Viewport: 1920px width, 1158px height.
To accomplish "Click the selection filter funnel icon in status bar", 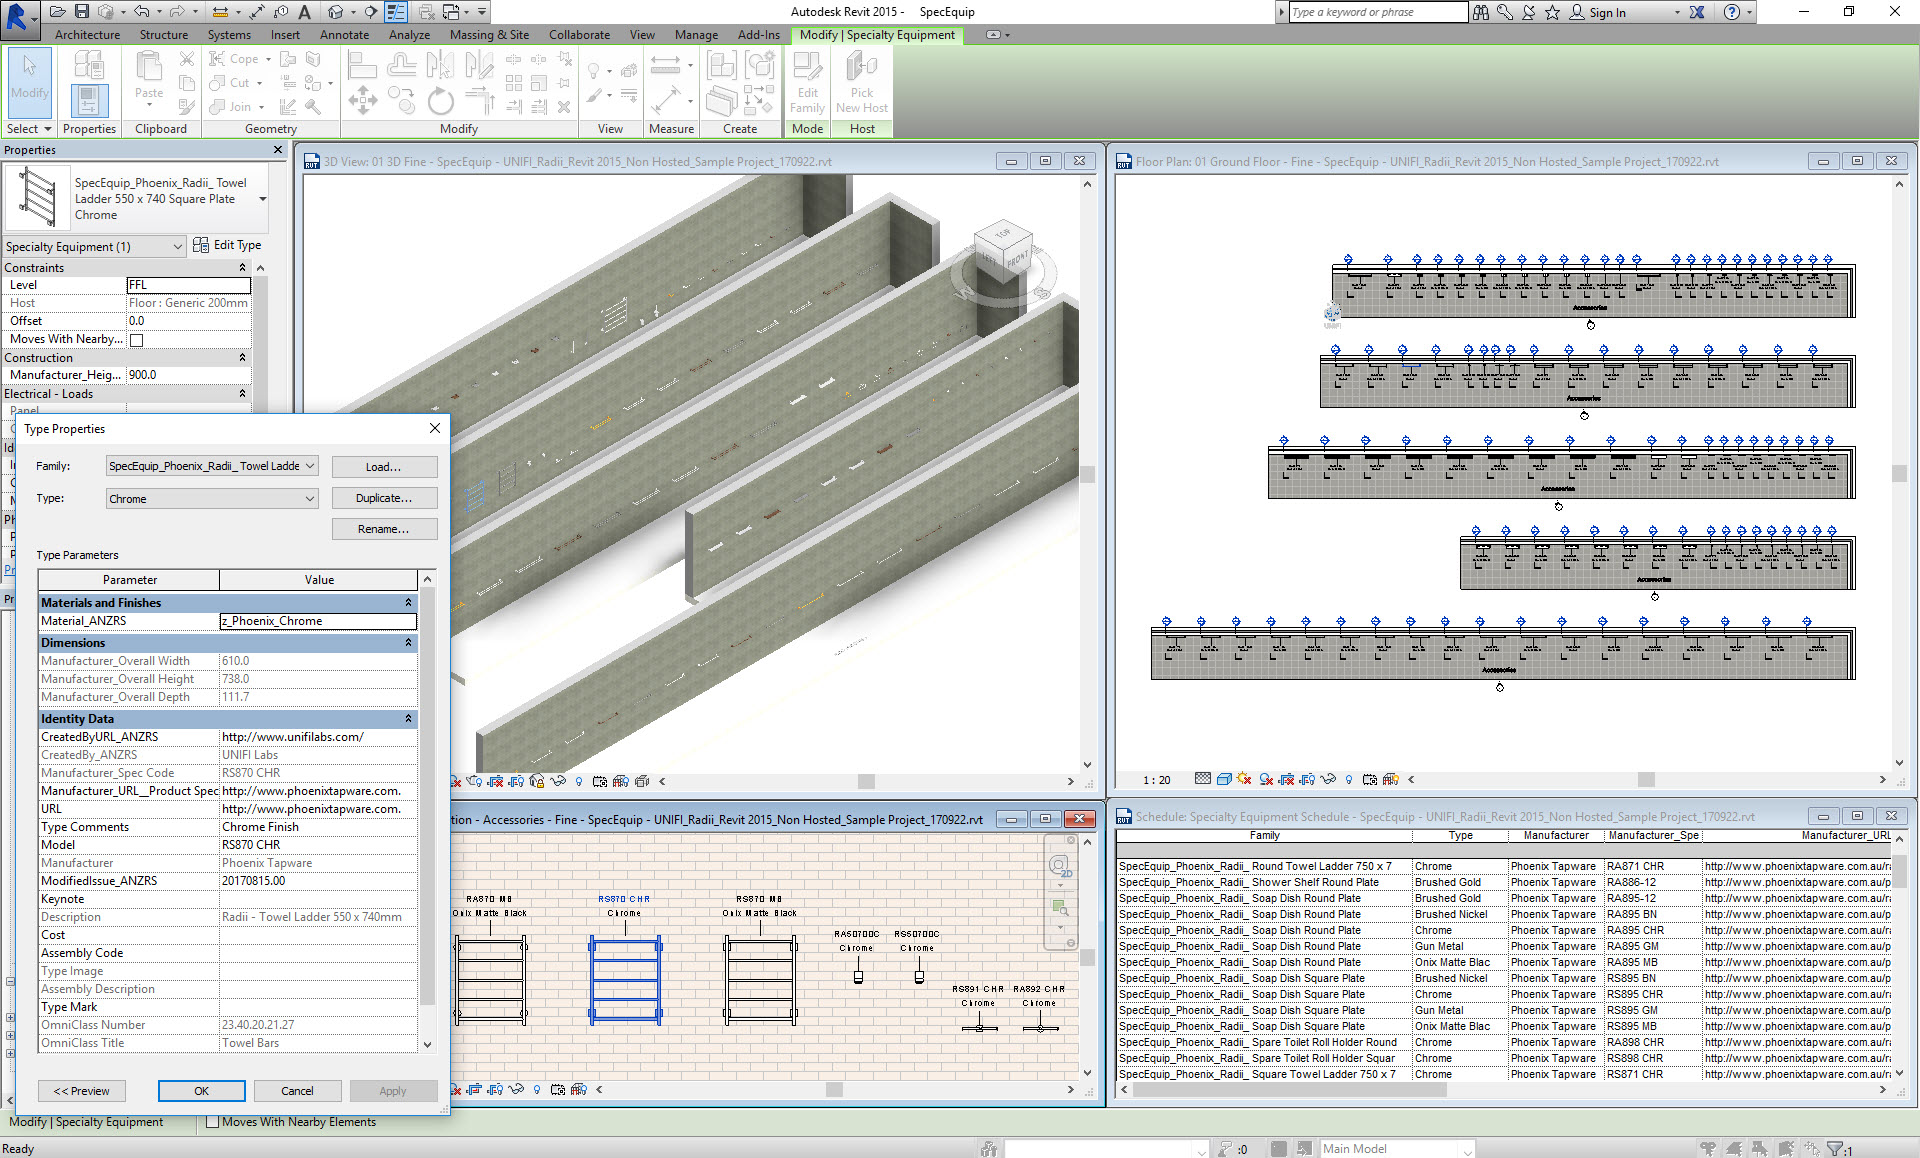I will coord(1835,1149).
